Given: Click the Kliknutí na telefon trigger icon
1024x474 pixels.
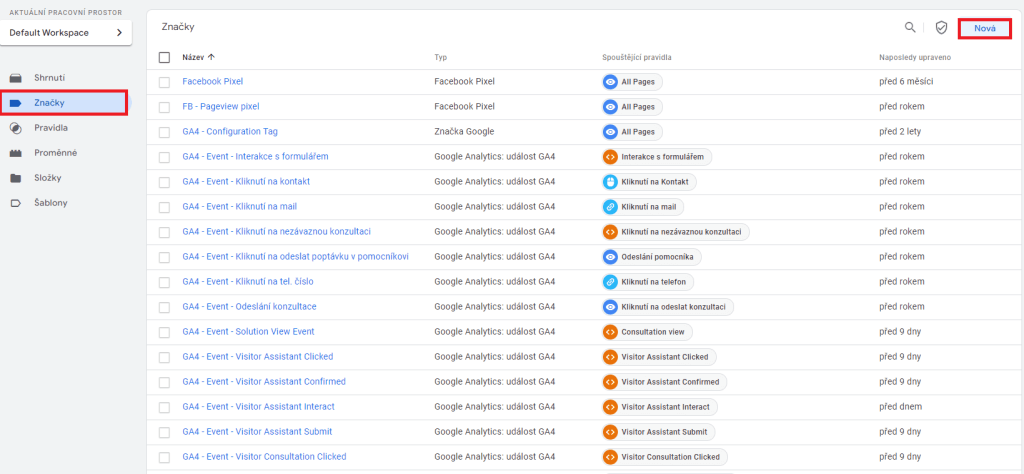Looking at the screenshot, I should pos(610,282).
